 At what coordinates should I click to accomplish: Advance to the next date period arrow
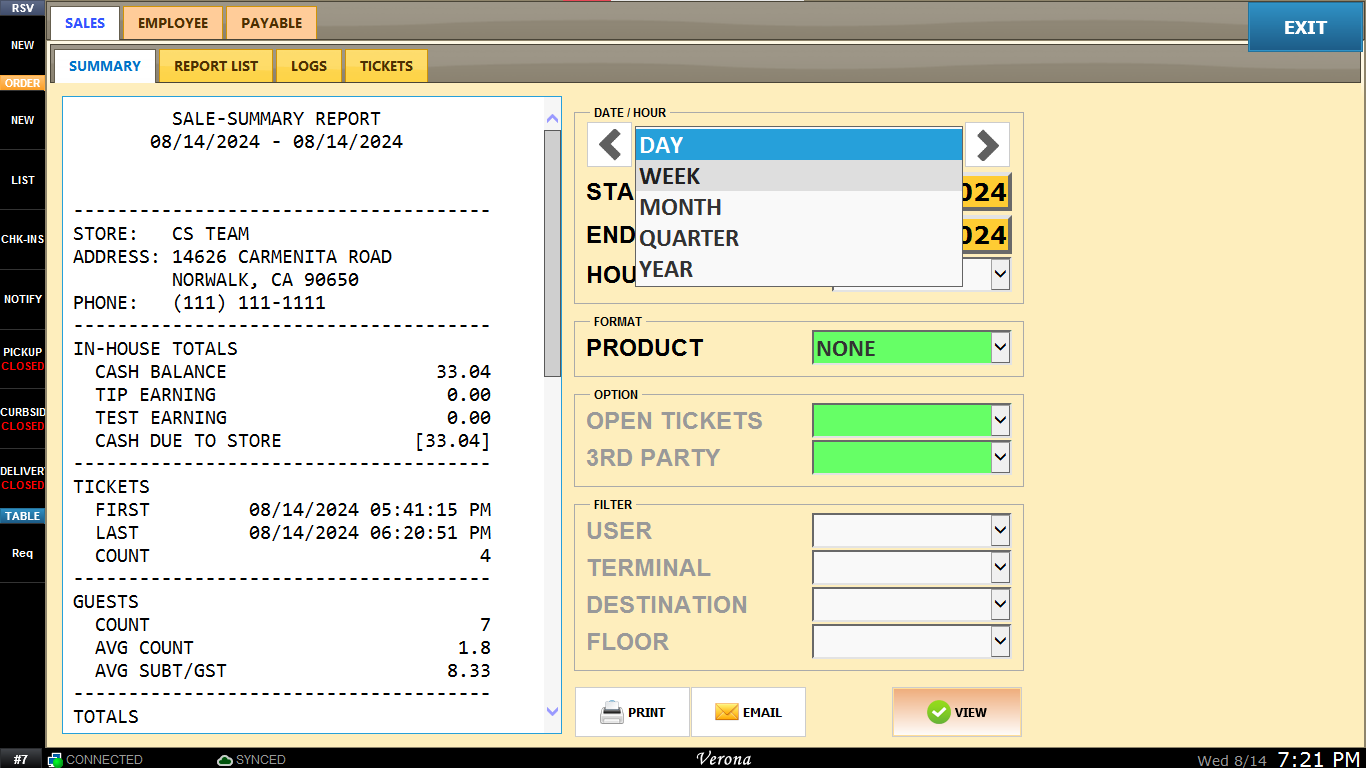click(x=987, y=145)
